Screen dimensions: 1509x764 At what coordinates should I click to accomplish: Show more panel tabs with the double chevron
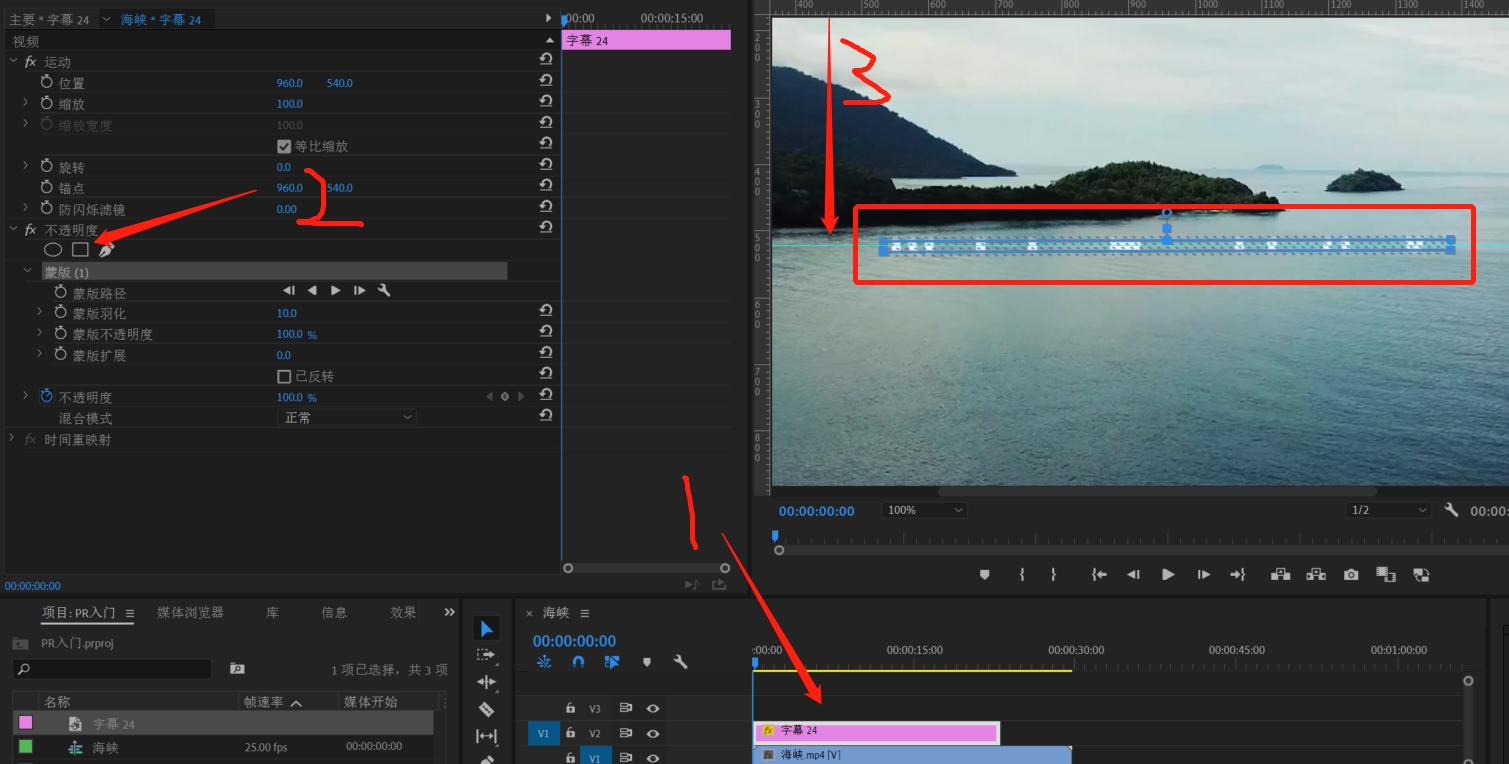[449, 612]
